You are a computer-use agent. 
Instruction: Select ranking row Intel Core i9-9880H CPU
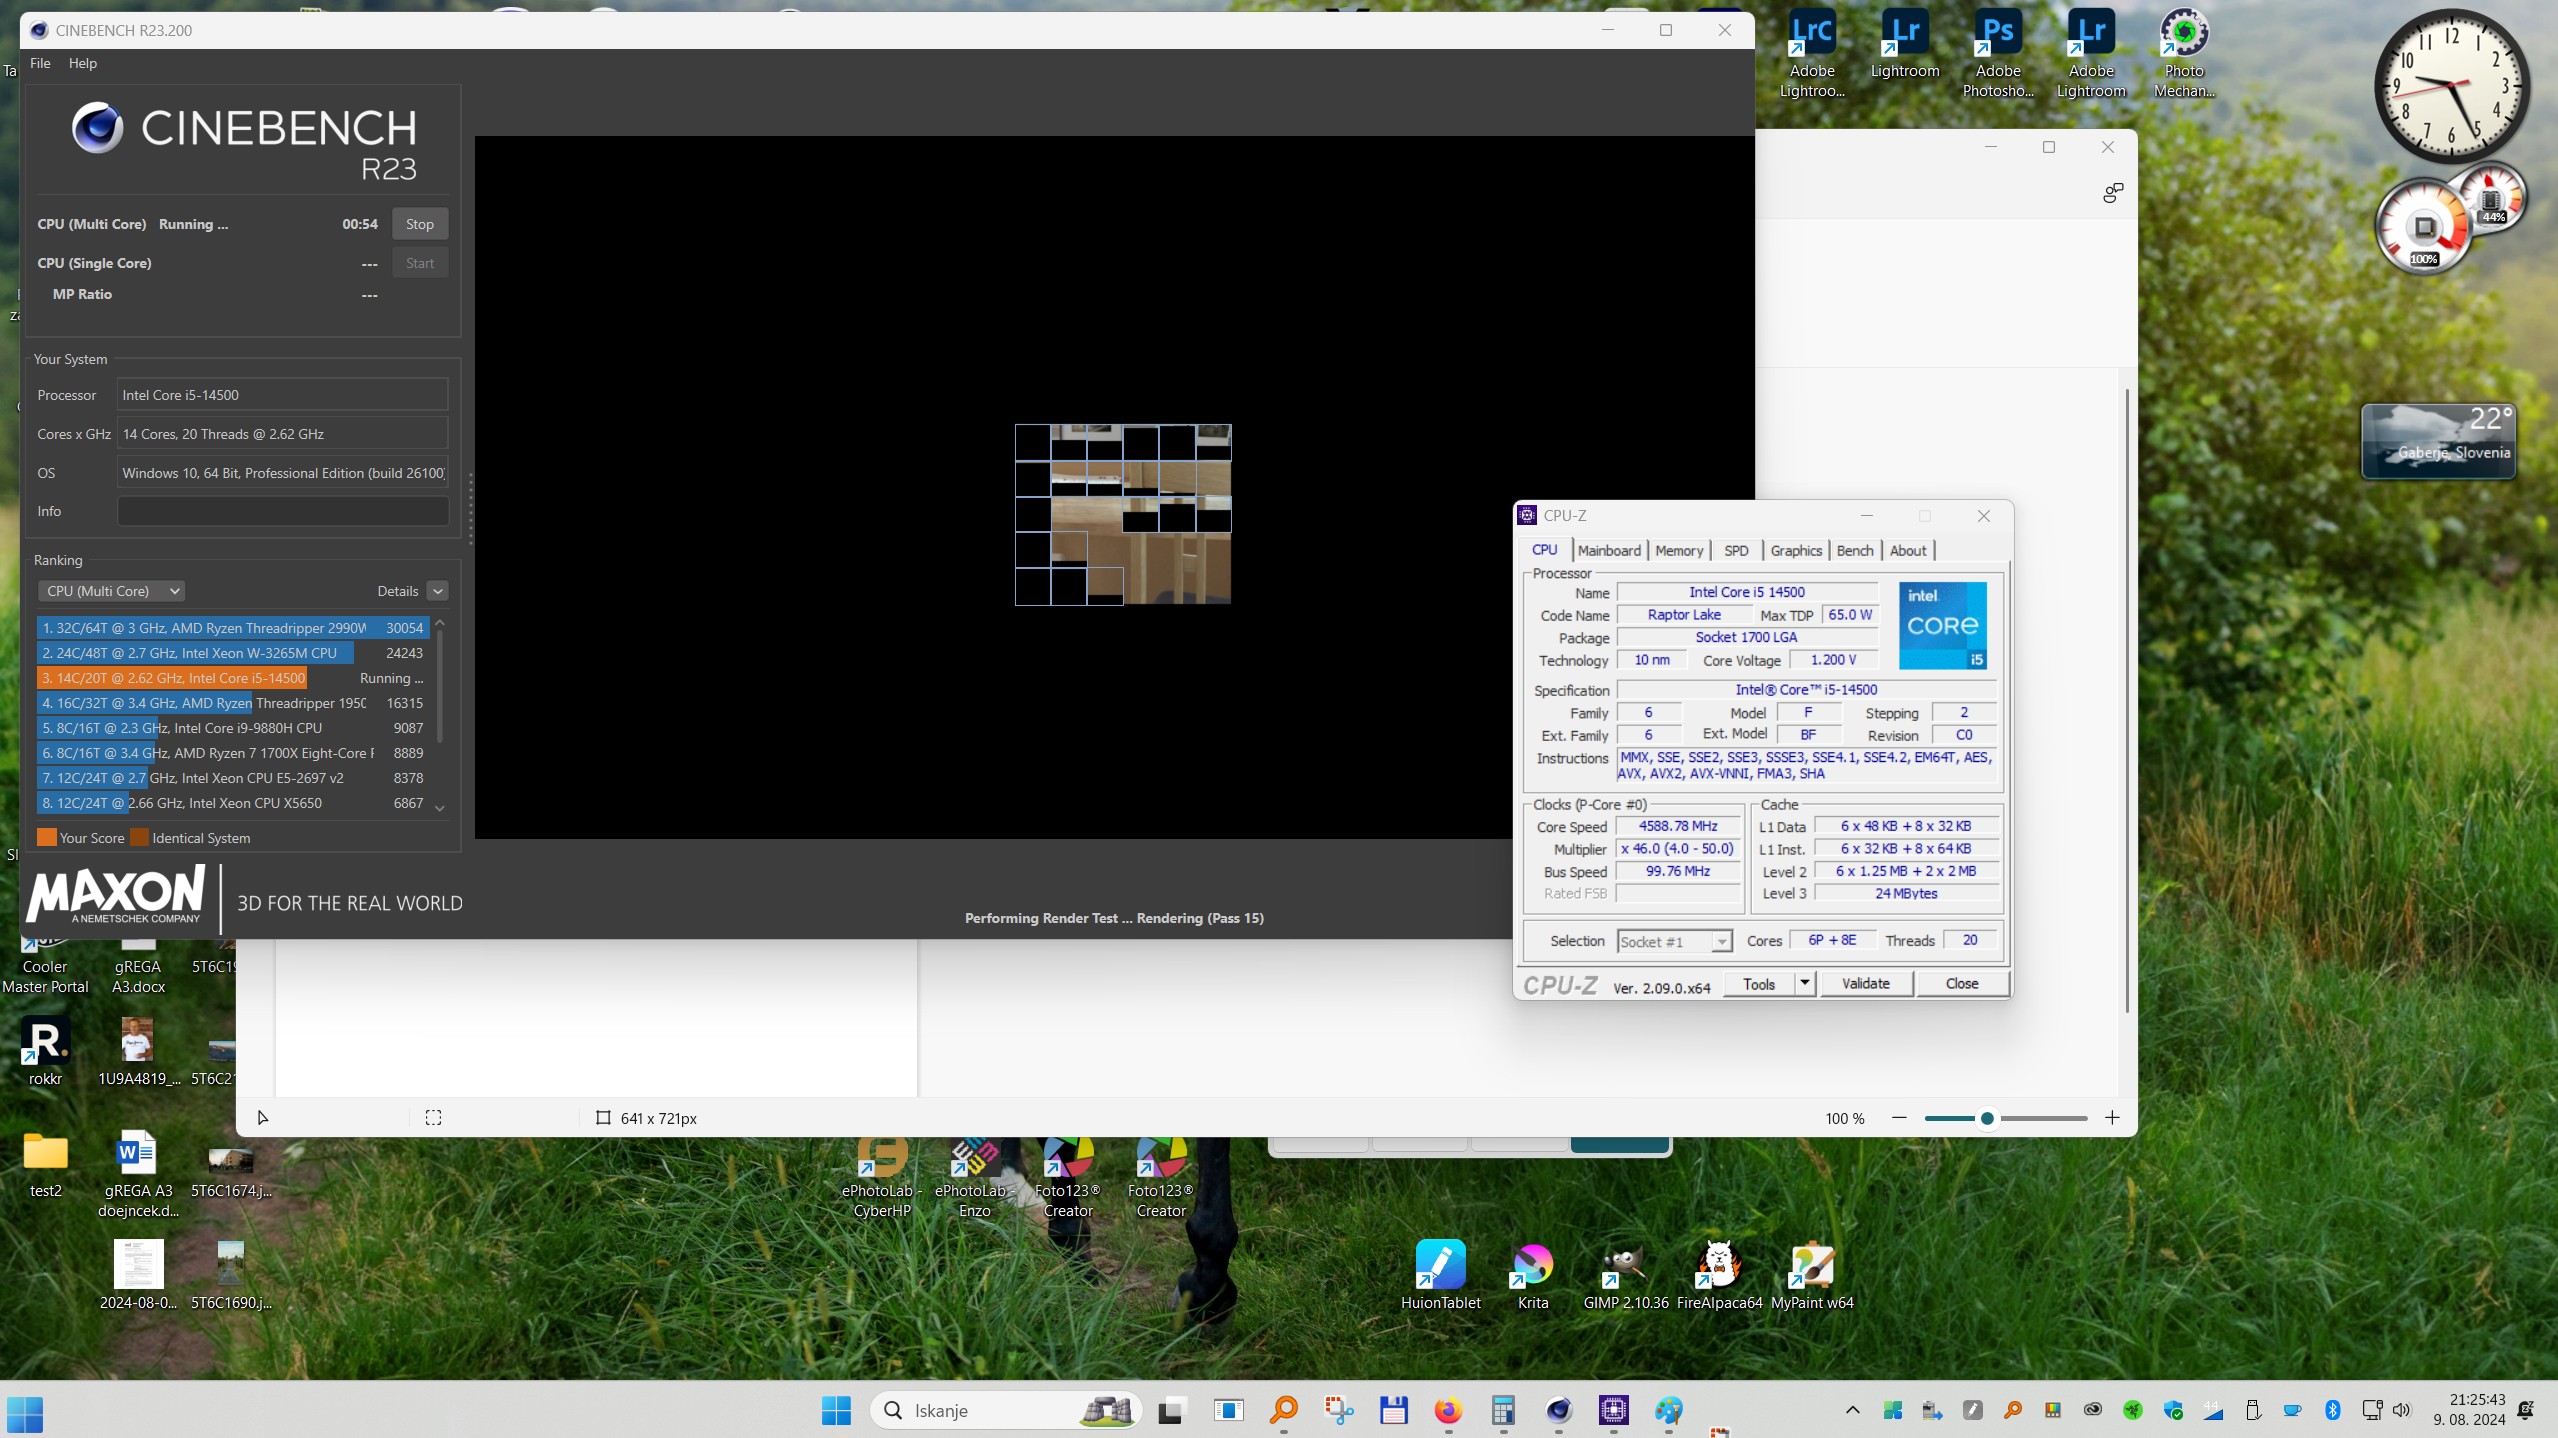(233, 728)
